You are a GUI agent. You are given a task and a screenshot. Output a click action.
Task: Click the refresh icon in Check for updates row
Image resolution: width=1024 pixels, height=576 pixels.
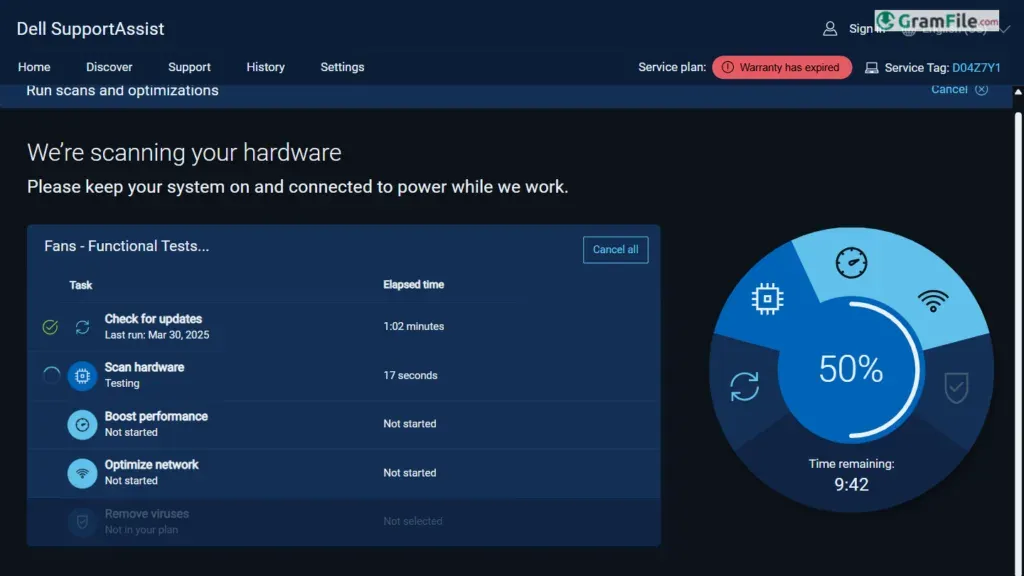point(82,327)
